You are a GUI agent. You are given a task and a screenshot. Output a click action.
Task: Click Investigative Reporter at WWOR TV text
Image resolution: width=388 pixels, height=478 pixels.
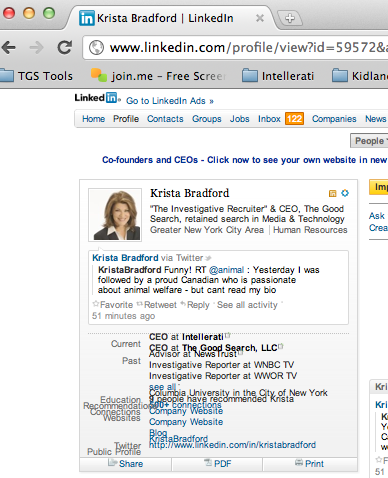pyautogui.click(x=223, y=376)
